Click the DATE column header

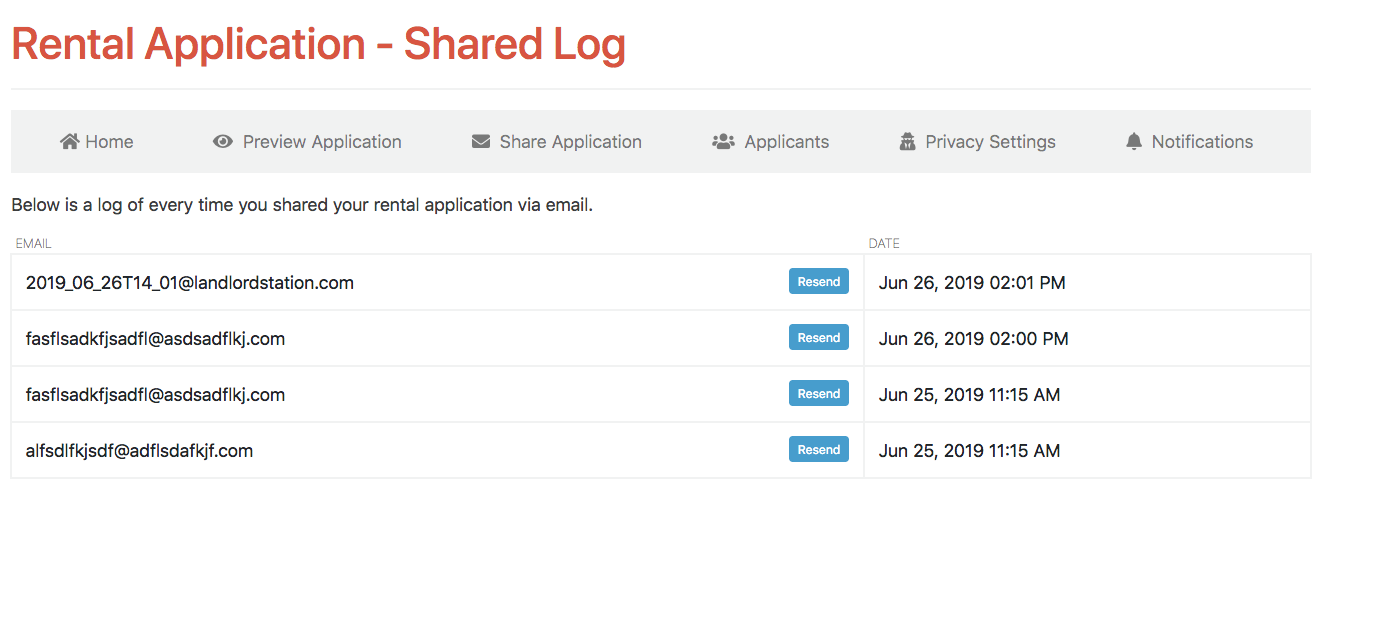(x=884, y=243)
